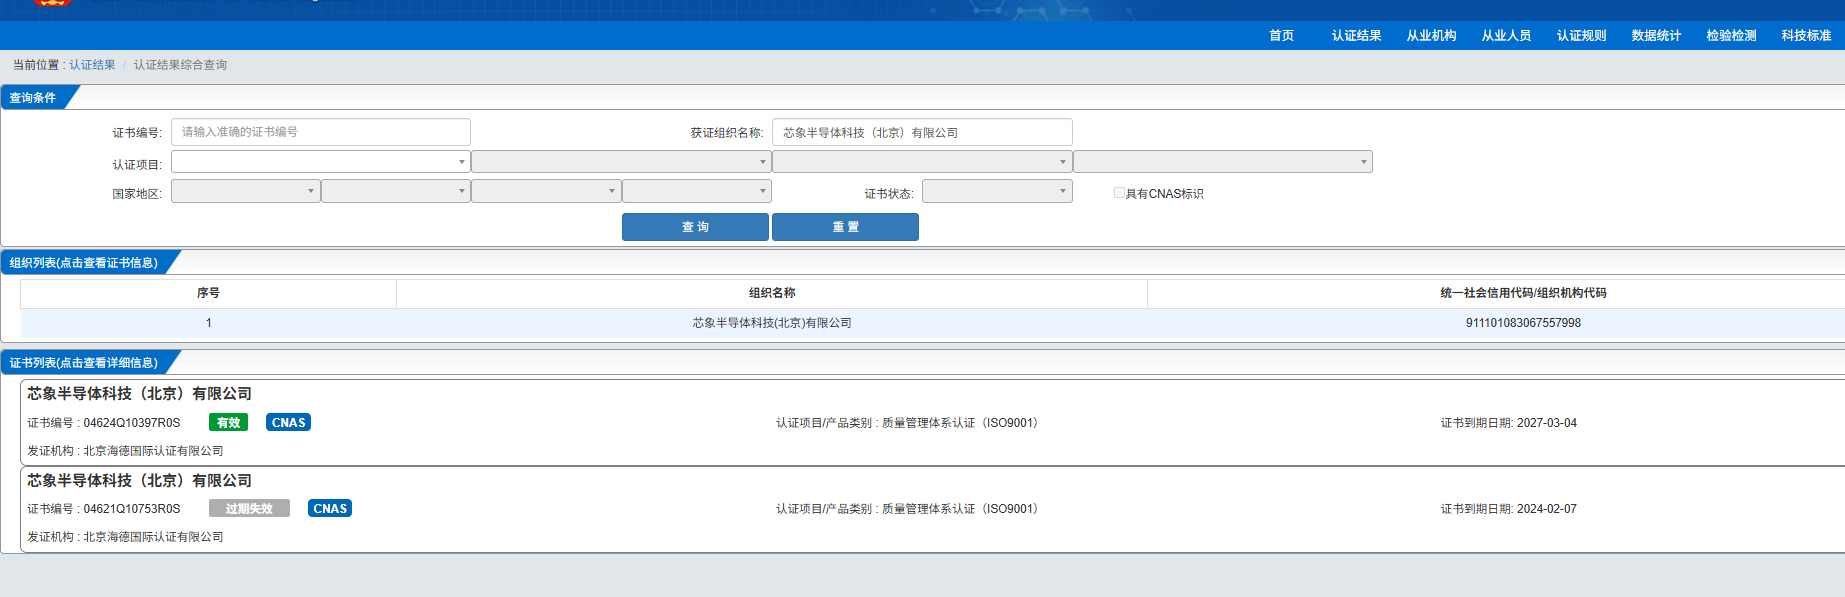This screenshot has height=597, width=1845.
Task: Open the 从业机构 navigation menu
Action: point(1431,36)
